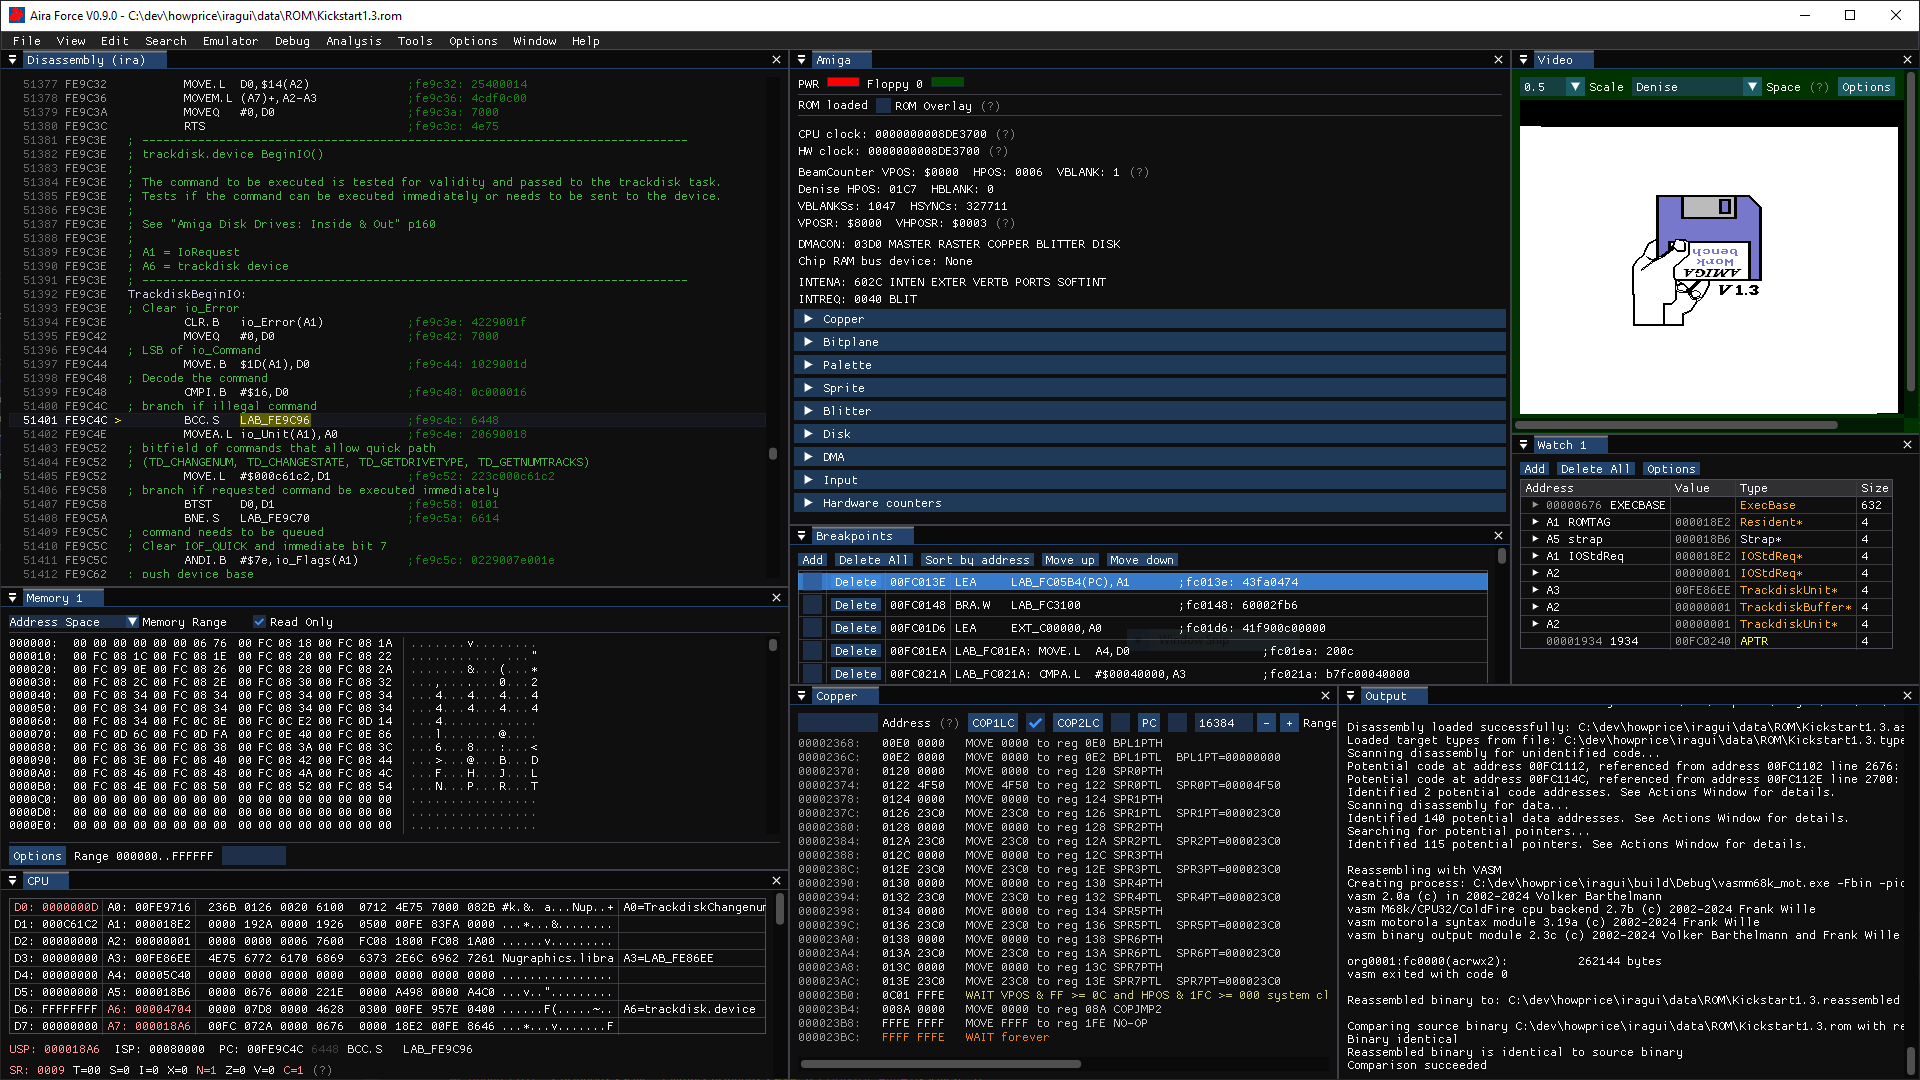Enable the ROM Overlay checkbox

(x=883, y=106)
